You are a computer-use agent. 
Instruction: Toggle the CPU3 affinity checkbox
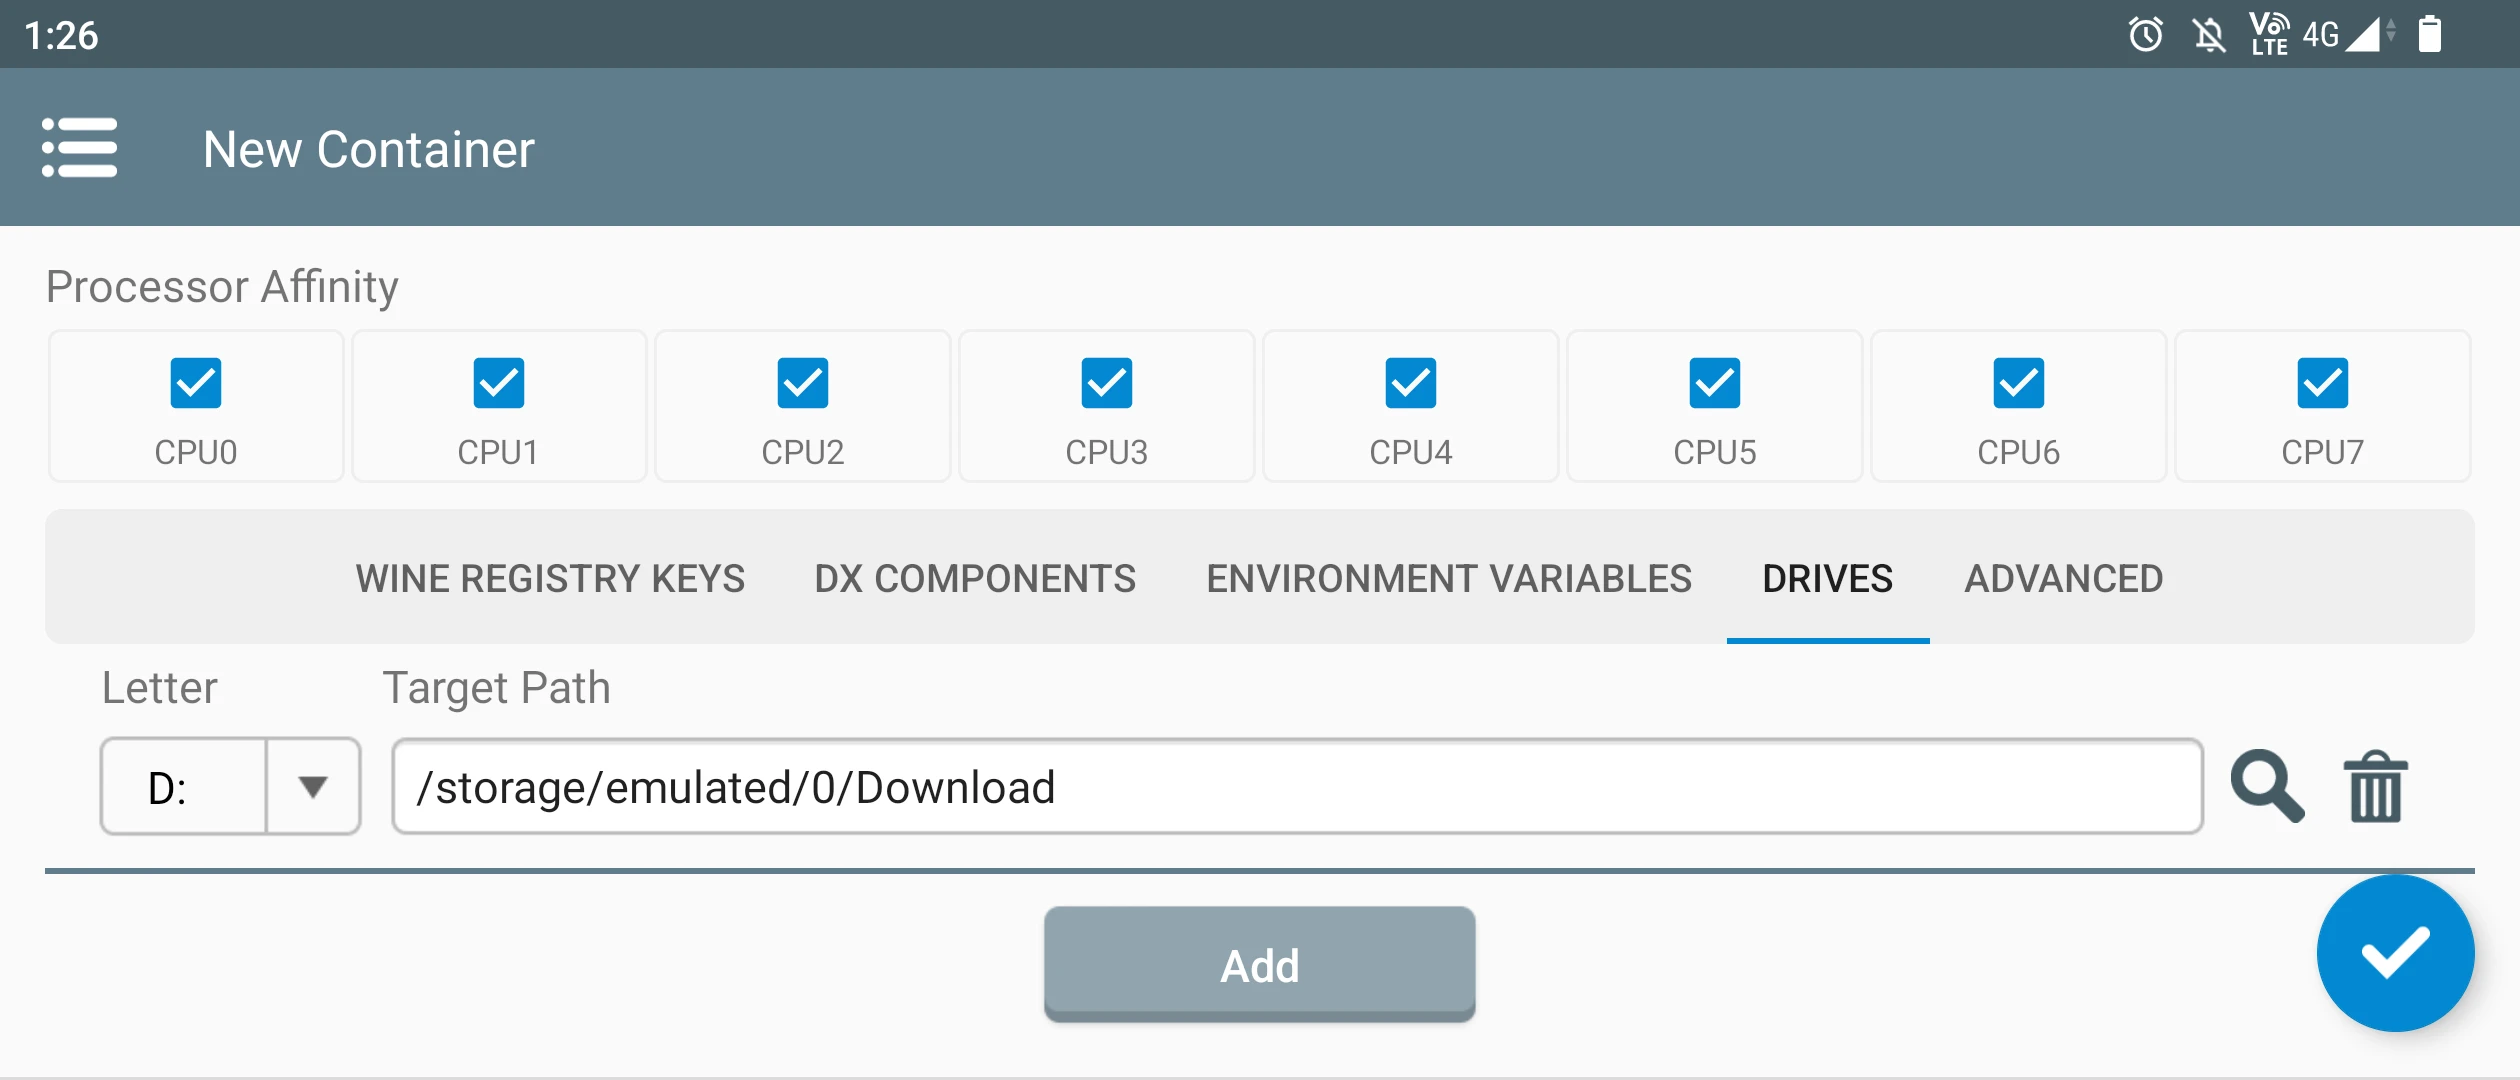(x=1106, y=383)
